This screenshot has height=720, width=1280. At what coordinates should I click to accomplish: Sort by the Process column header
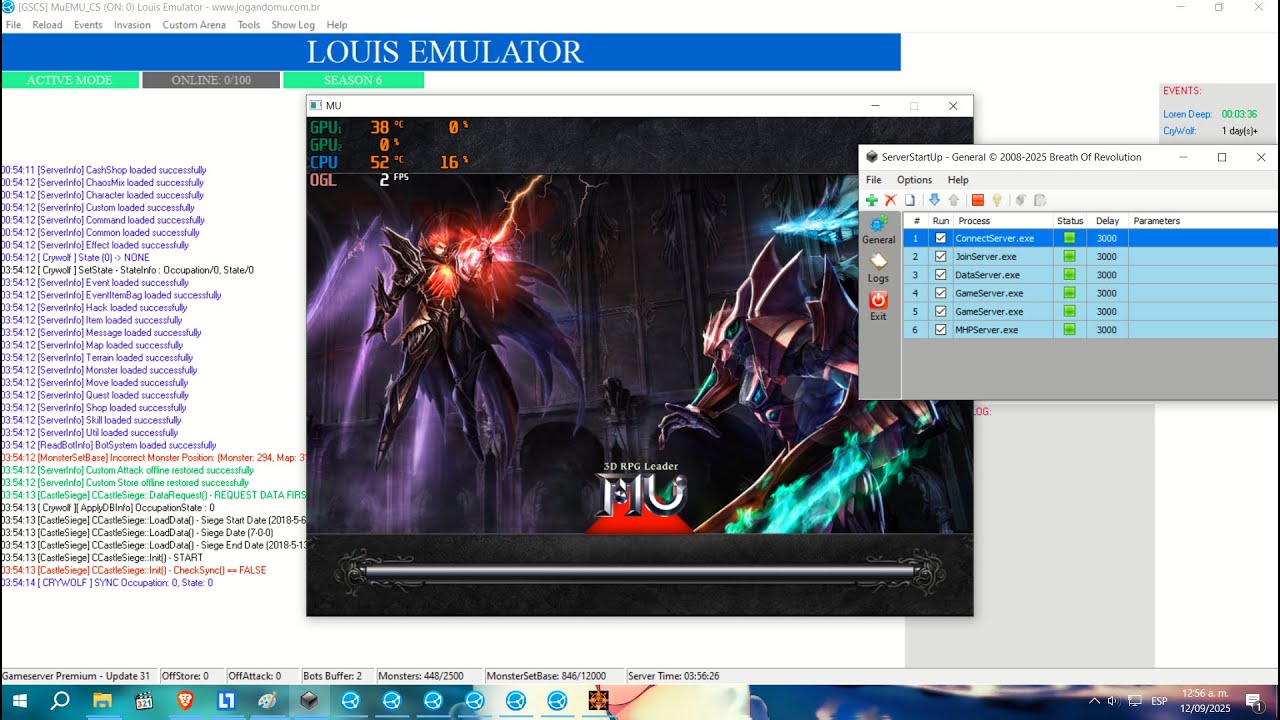[x=1002, y=220]
